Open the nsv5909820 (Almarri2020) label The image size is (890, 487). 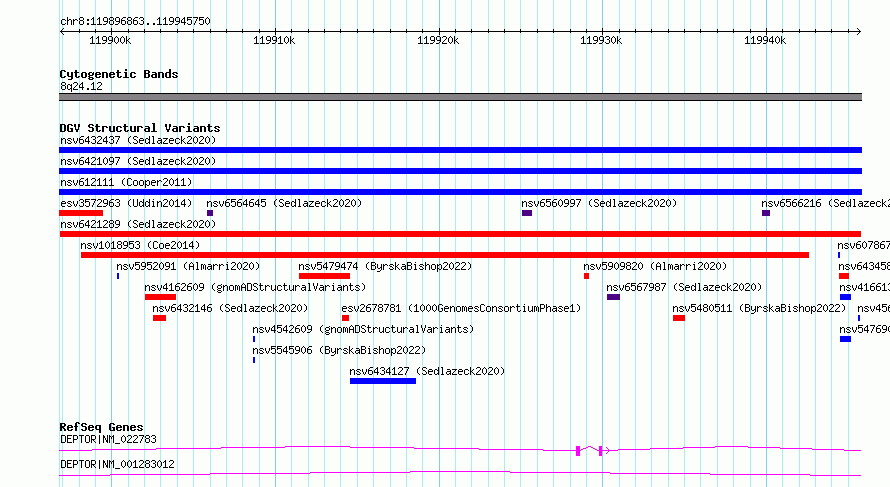click(655, 266)
